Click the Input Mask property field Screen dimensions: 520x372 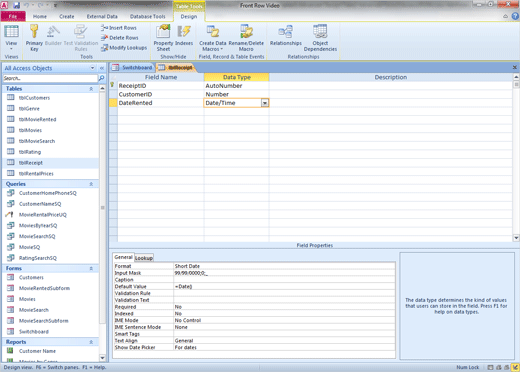[284, 273]
